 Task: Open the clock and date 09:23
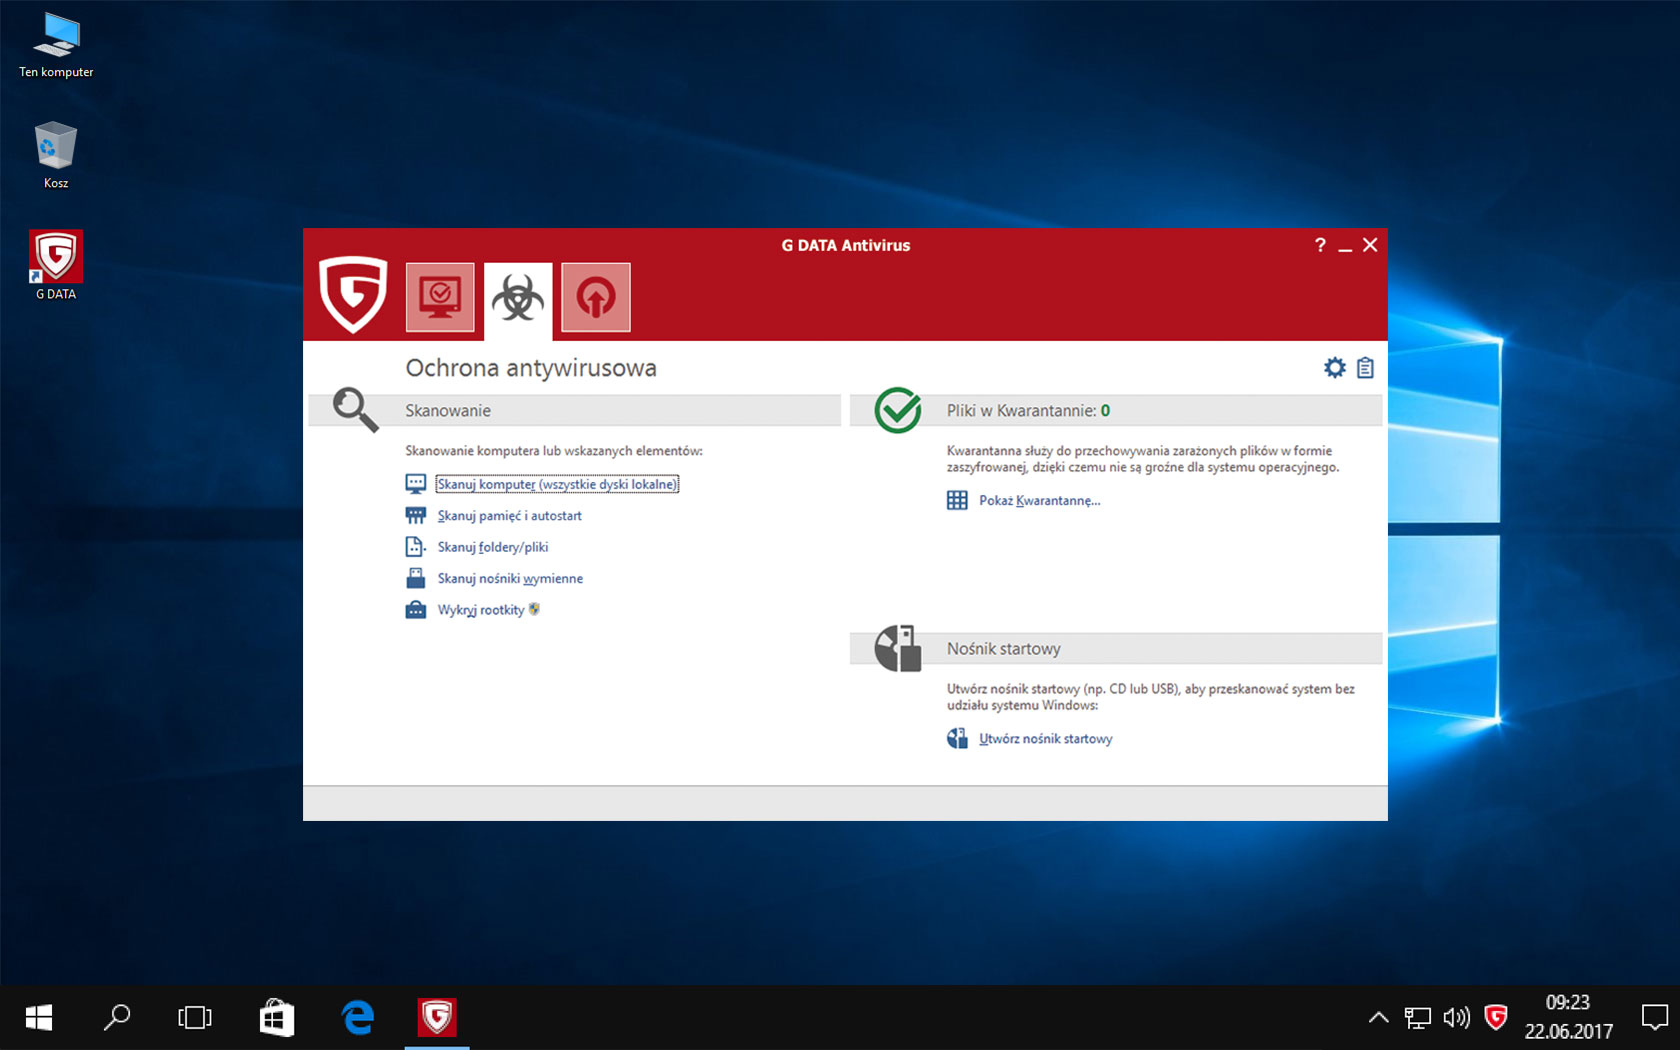(x=1568, y=1017)
